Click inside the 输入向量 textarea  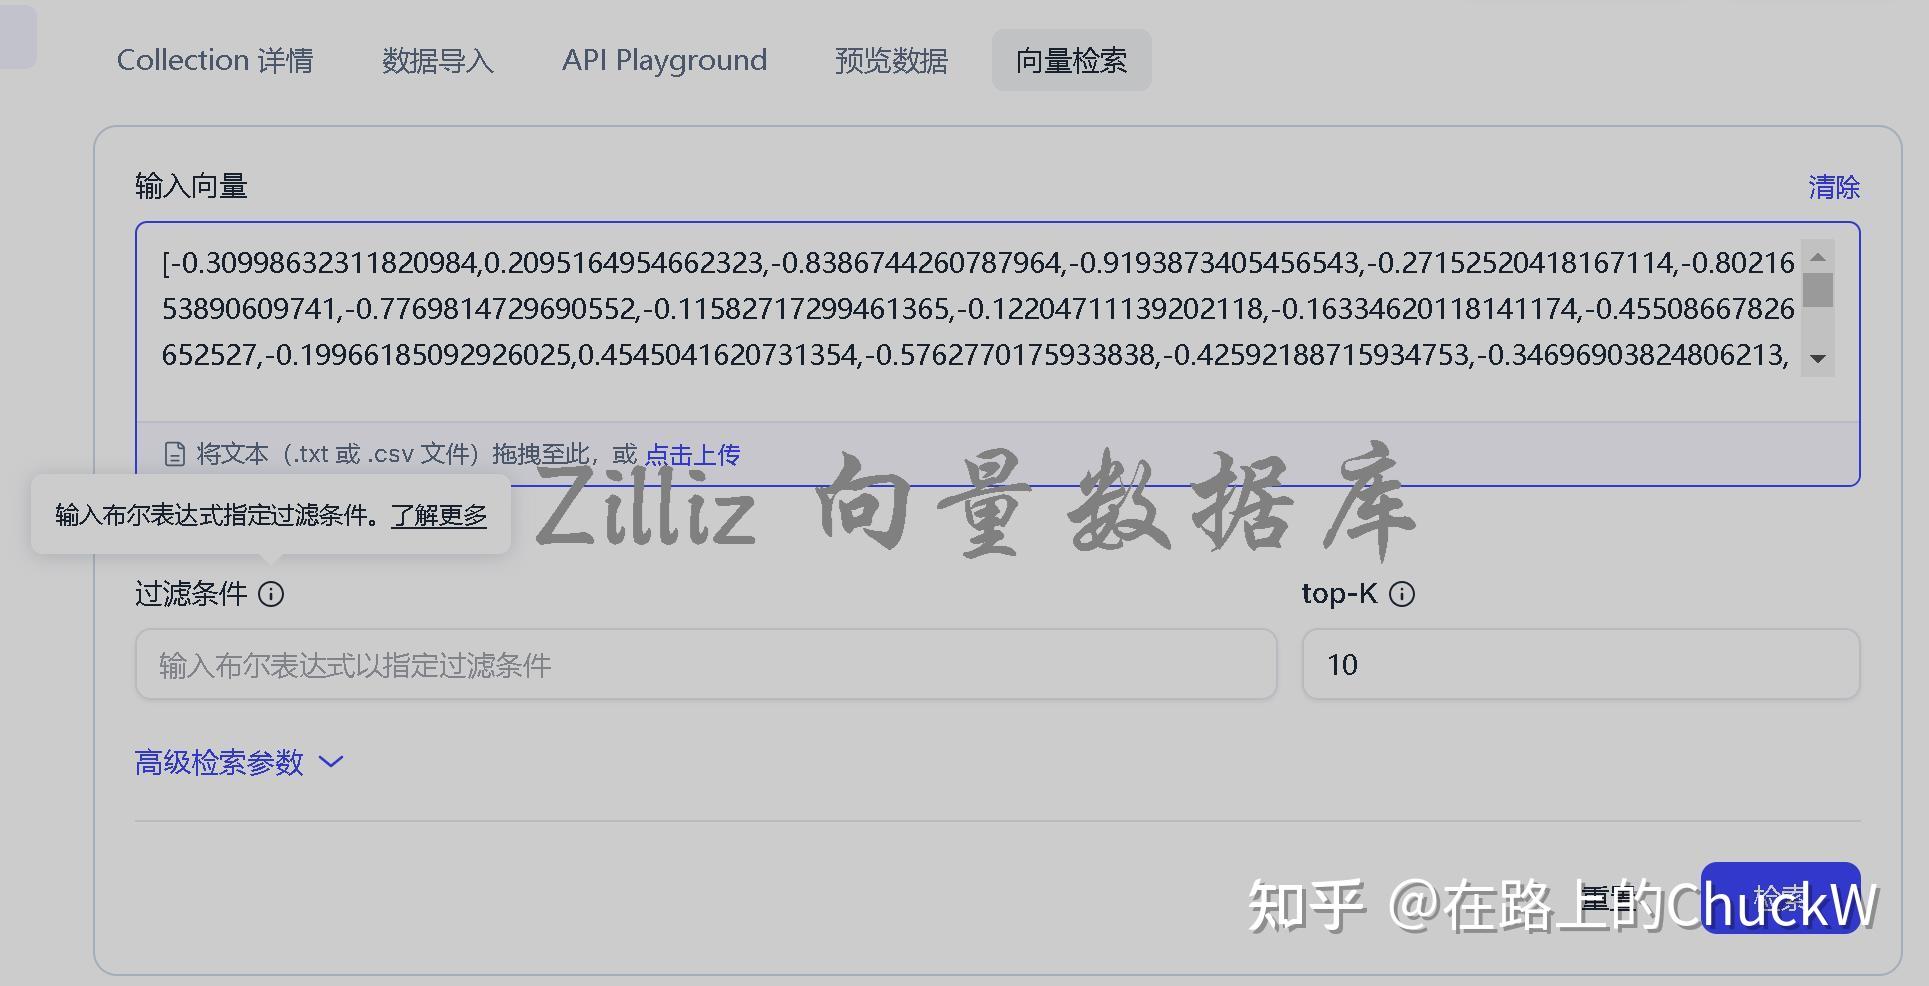click(900, 310)
